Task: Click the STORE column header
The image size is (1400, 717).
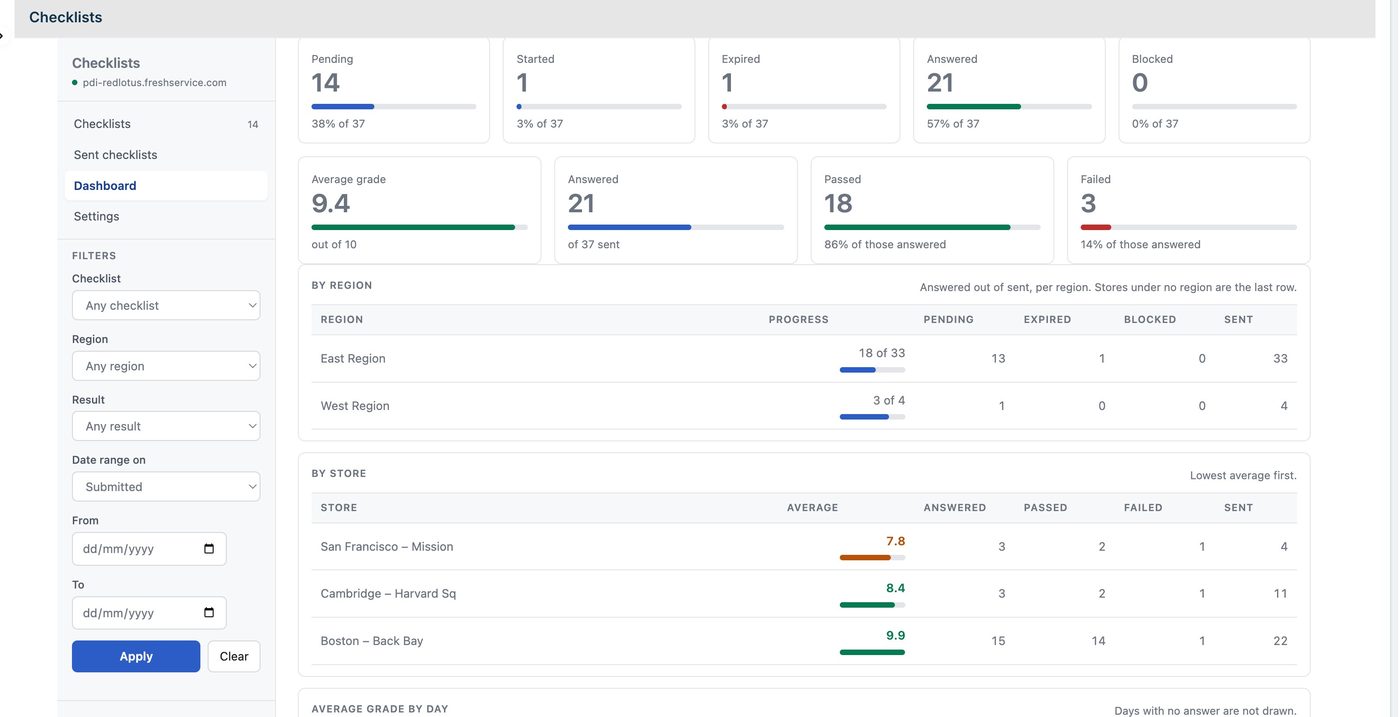Action: 339,508
